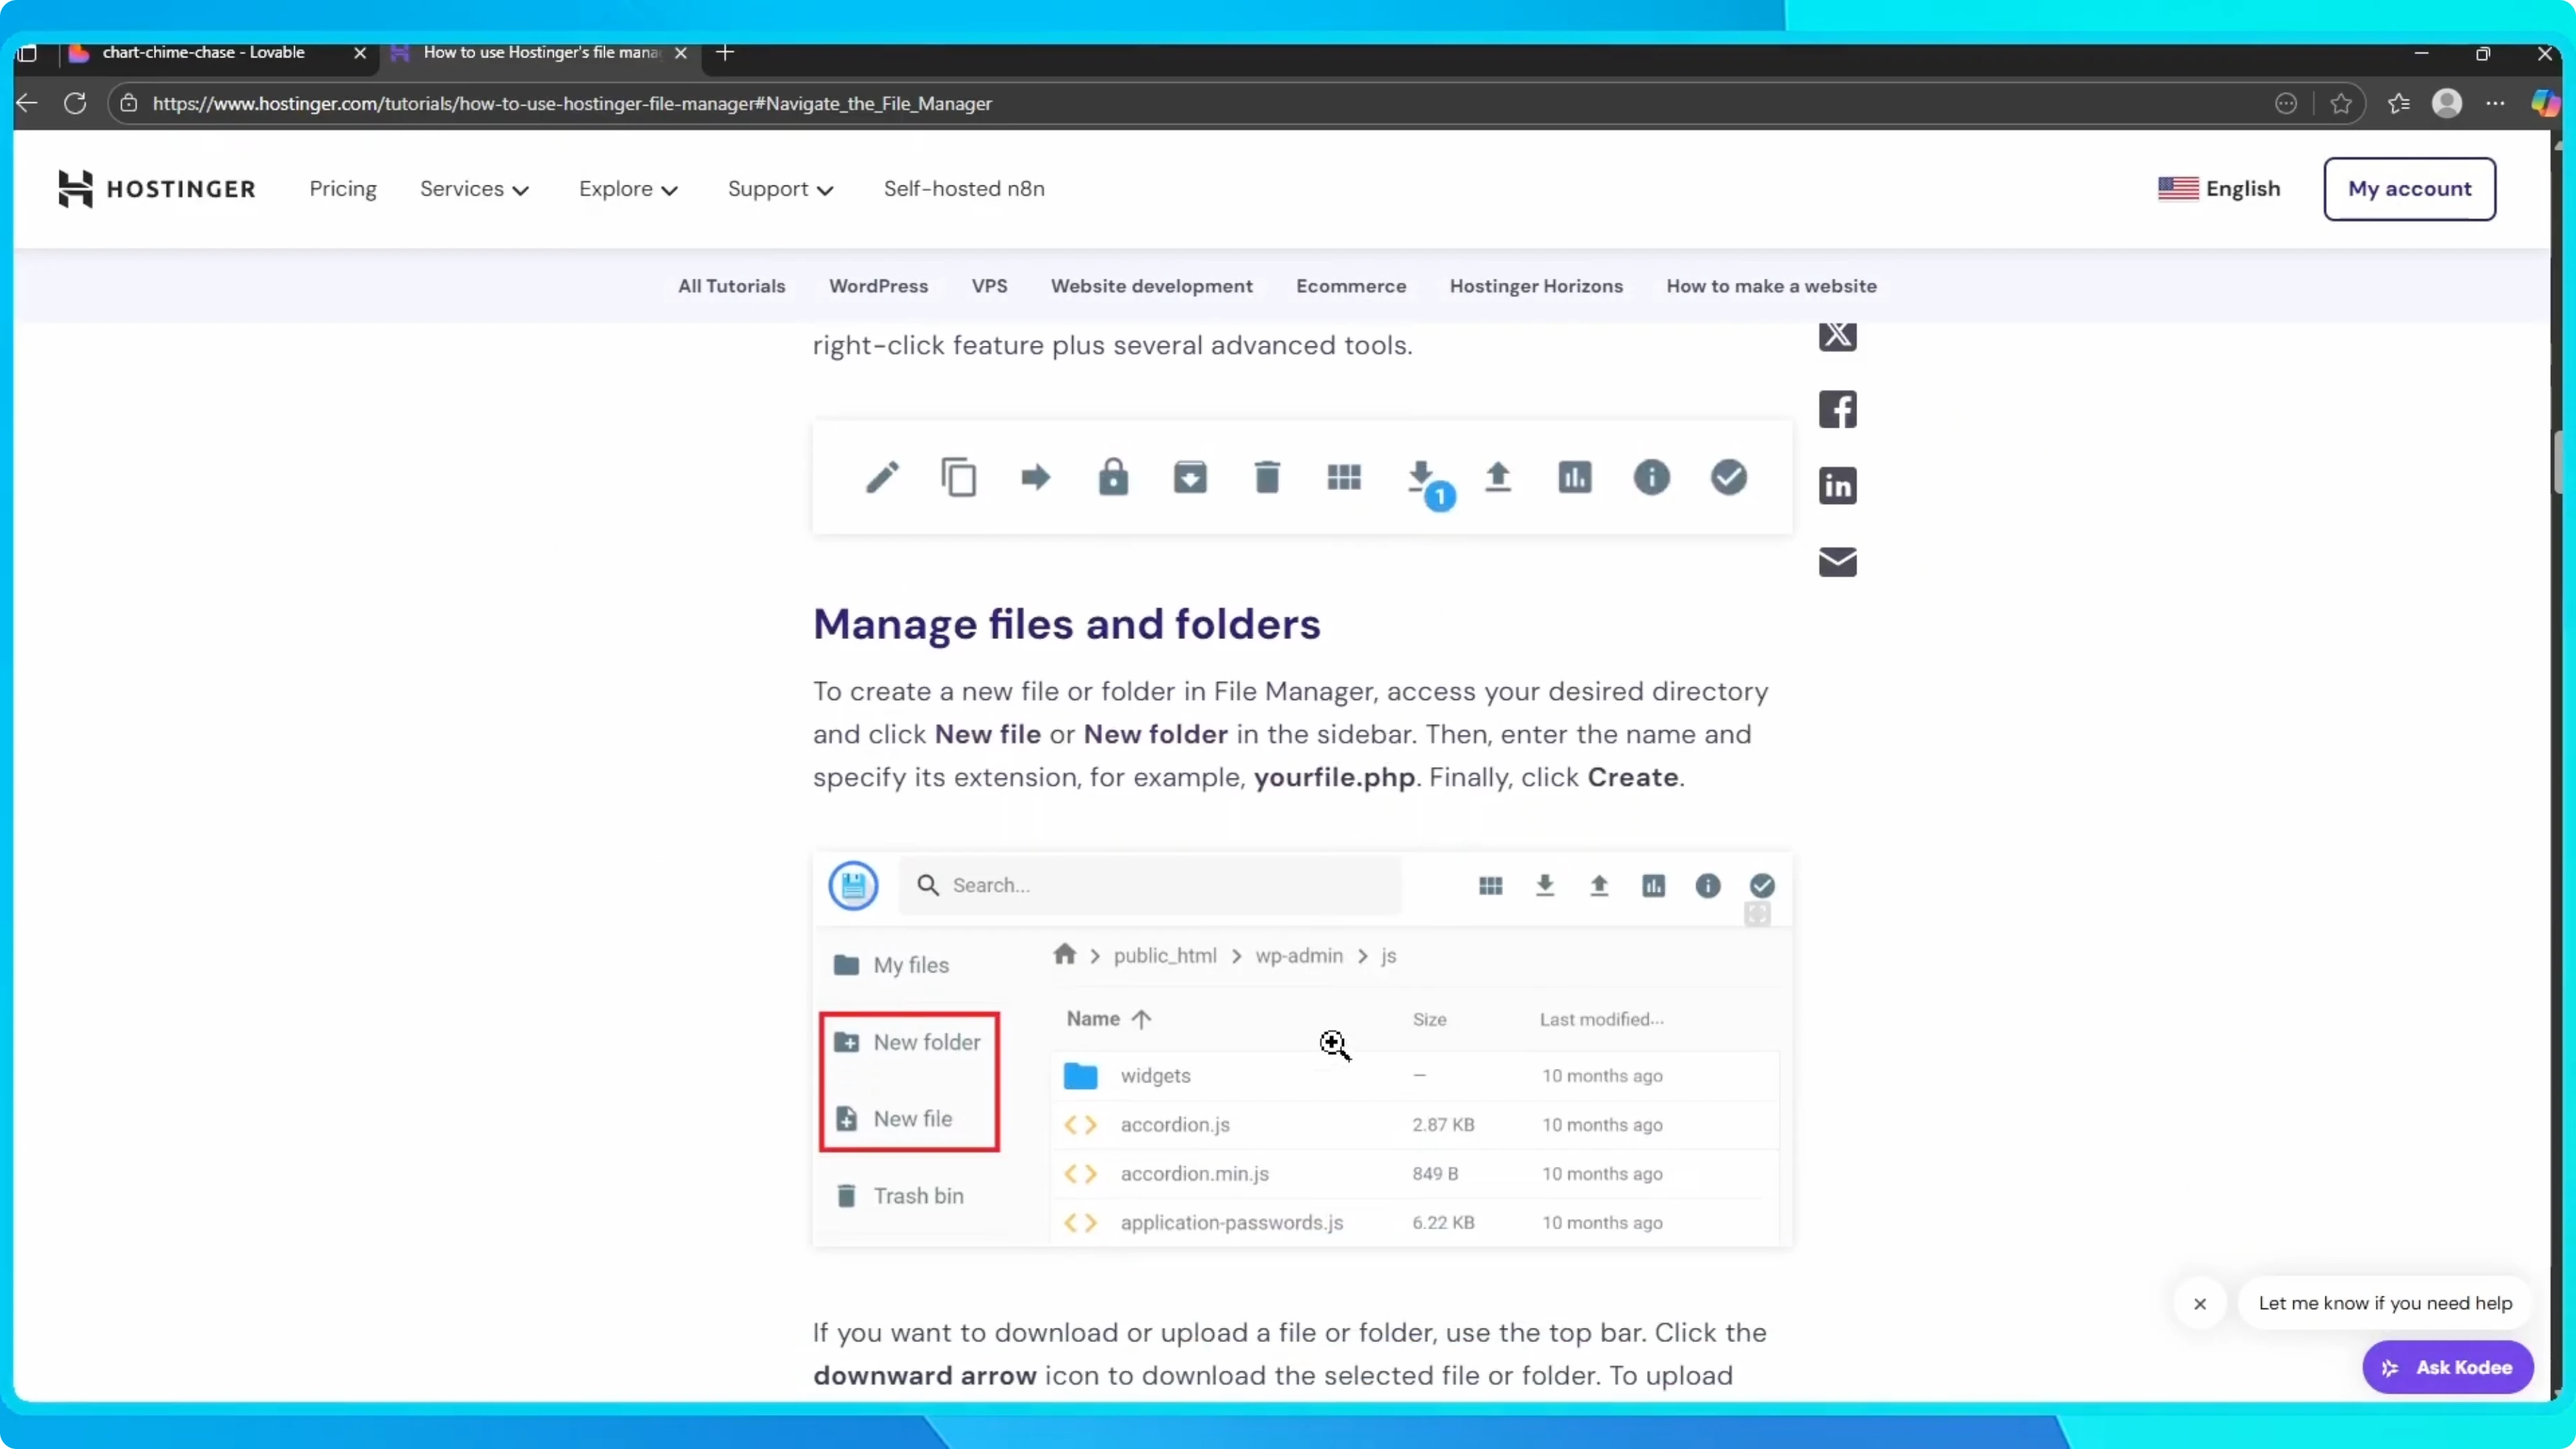Viewport: 2576px width, 1449px height.
Task: Open How to make a website category
Action: click(1771, 286)
